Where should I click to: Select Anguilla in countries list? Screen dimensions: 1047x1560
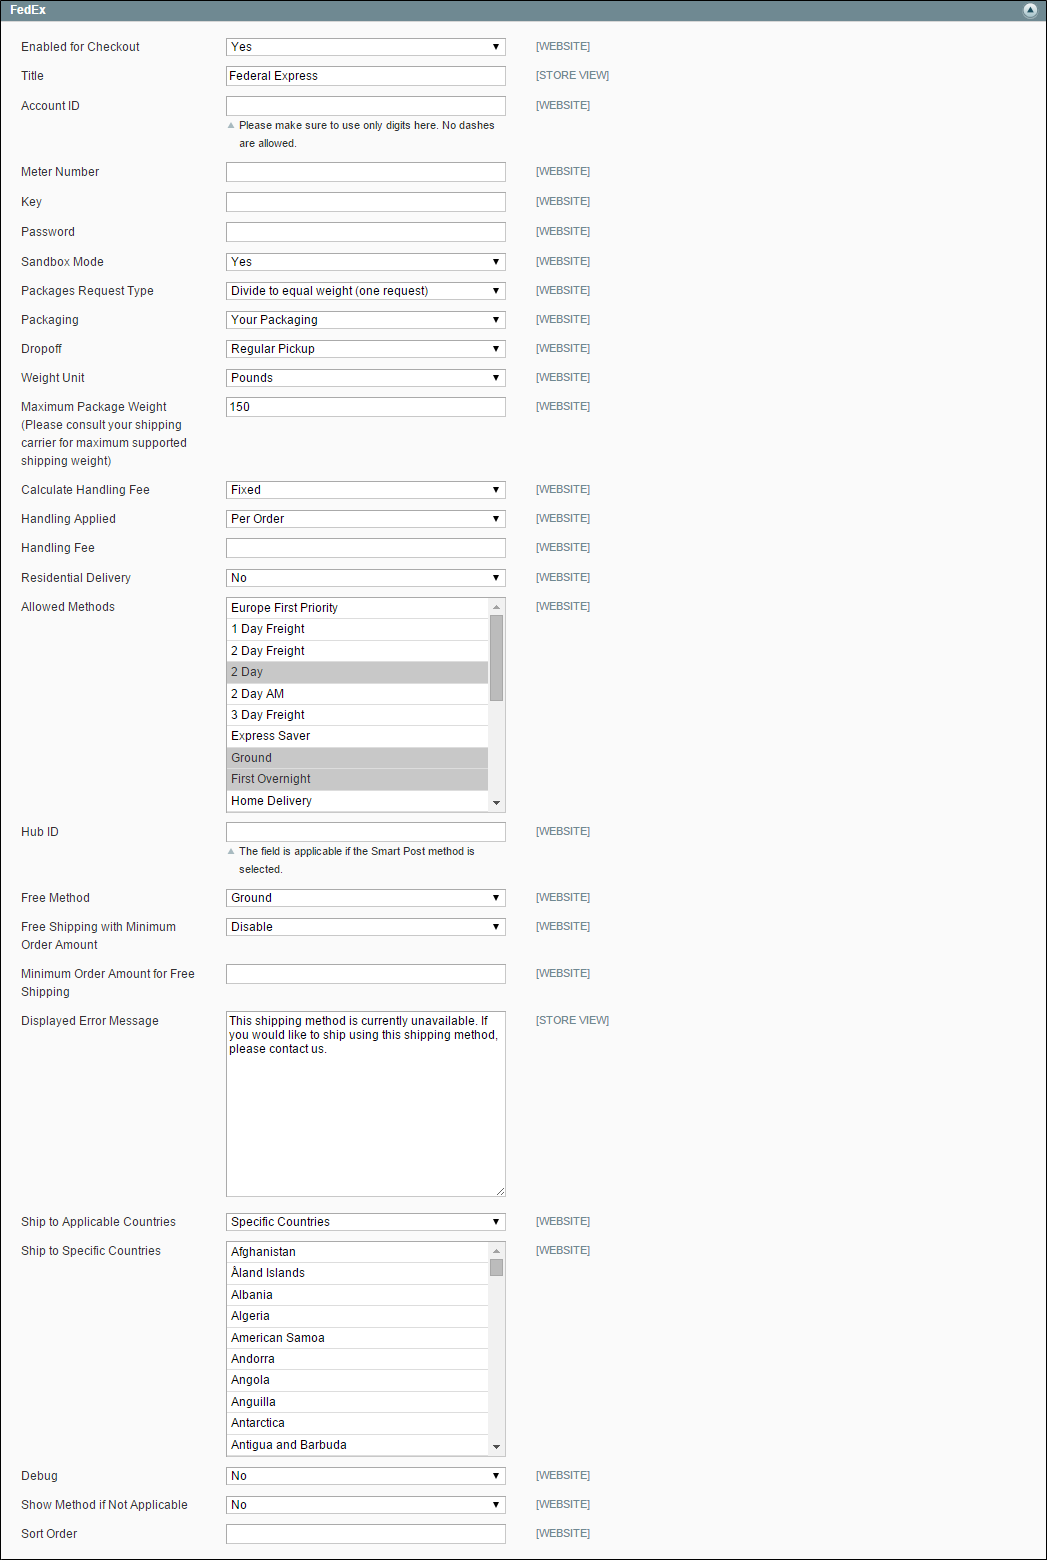(357, 1402)
